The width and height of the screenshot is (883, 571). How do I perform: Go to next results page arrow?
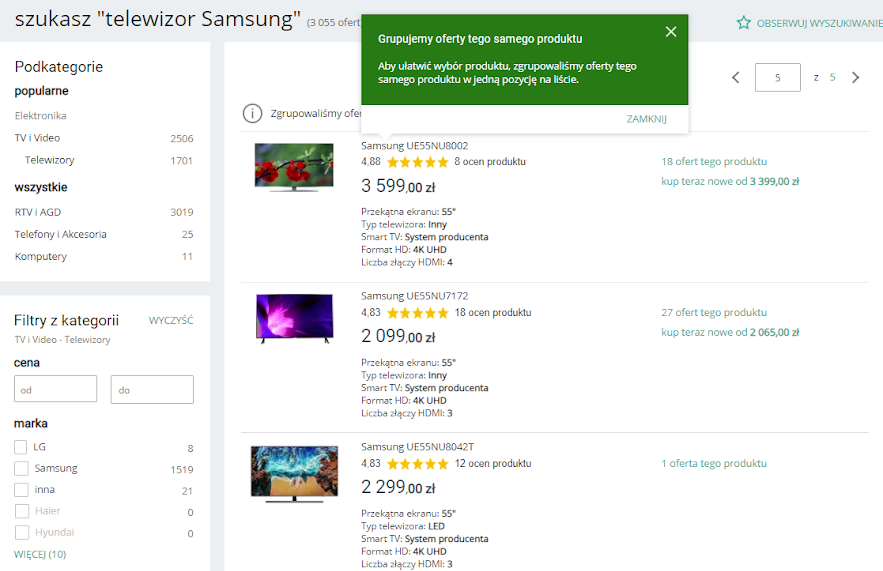[855, 78]
